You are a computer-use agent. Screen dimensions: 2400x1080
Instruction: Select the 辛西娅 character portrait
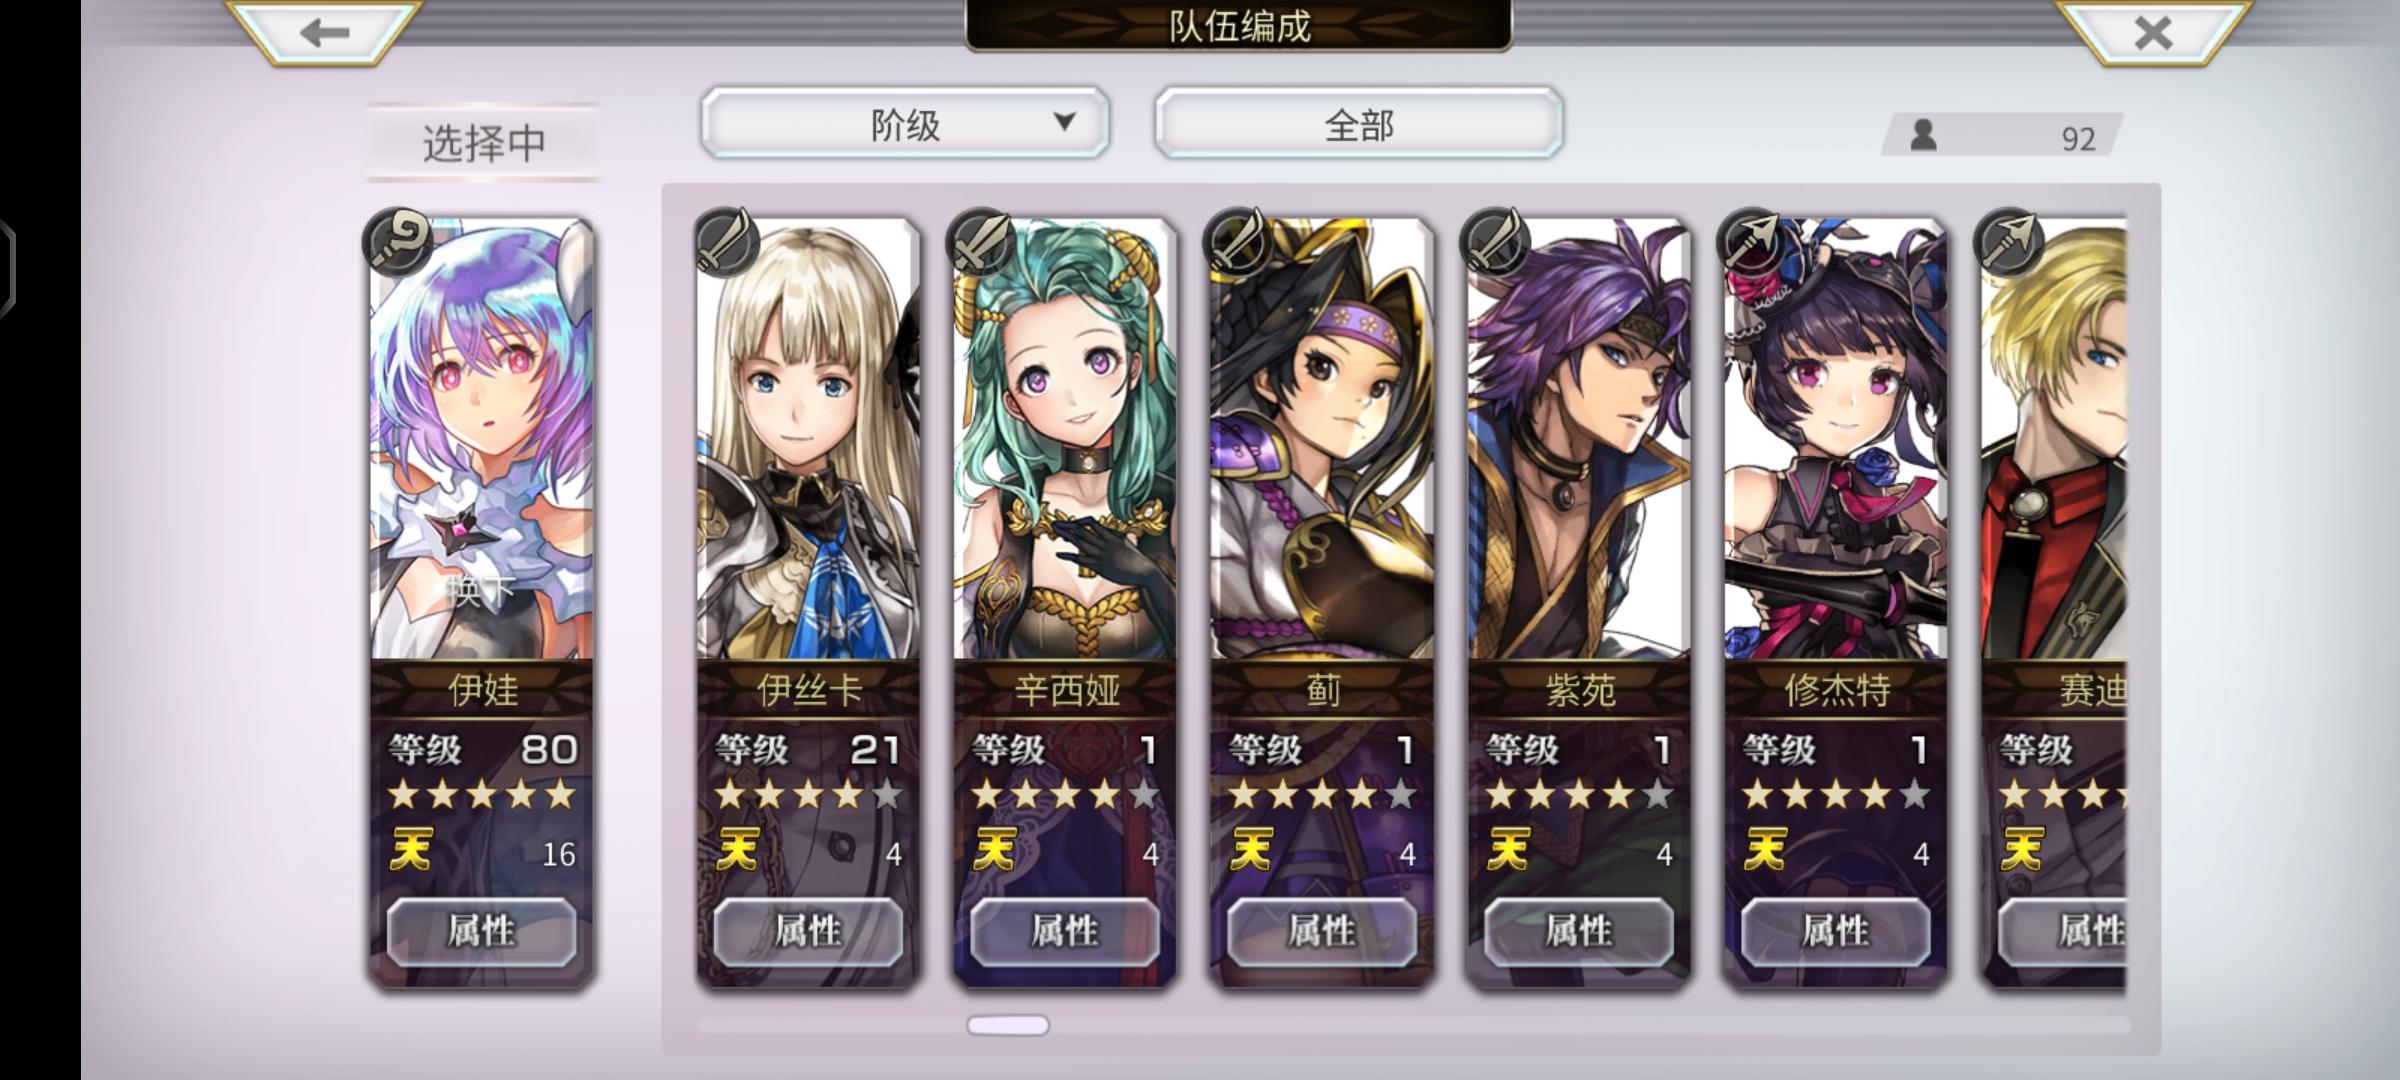coord(1065,440)
